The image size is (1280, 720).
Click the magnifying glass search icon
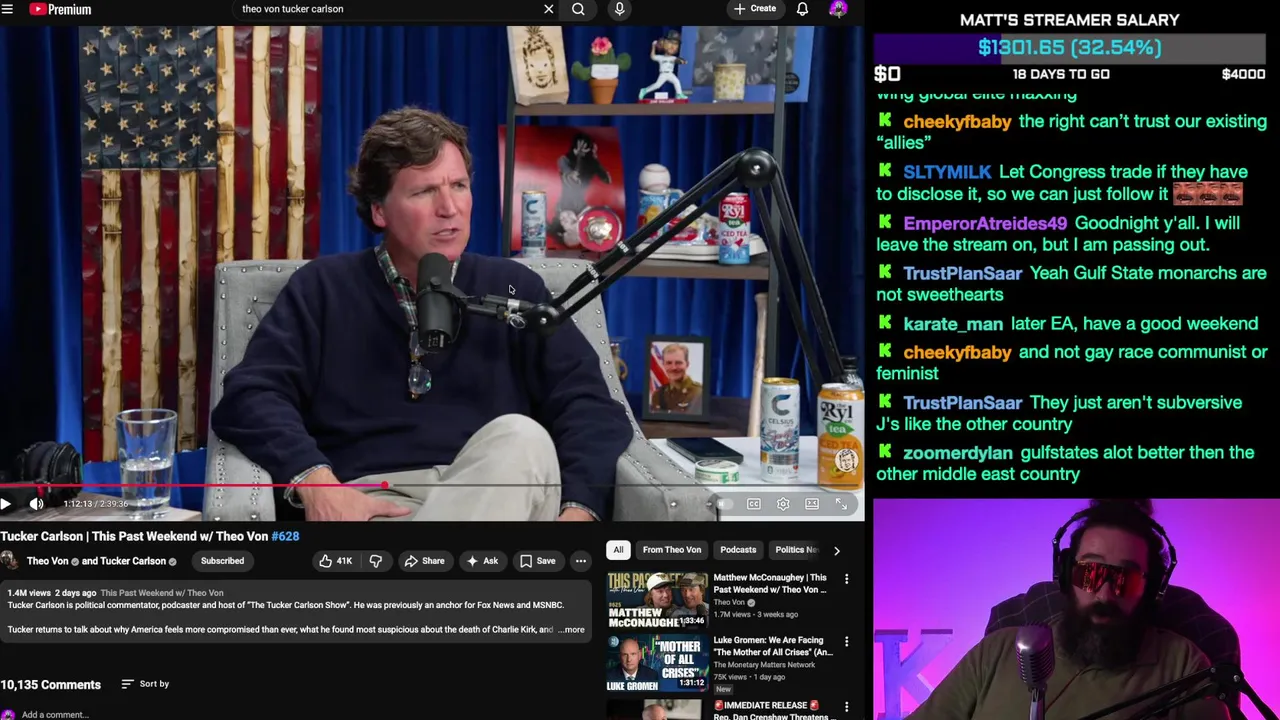point(578,9)
